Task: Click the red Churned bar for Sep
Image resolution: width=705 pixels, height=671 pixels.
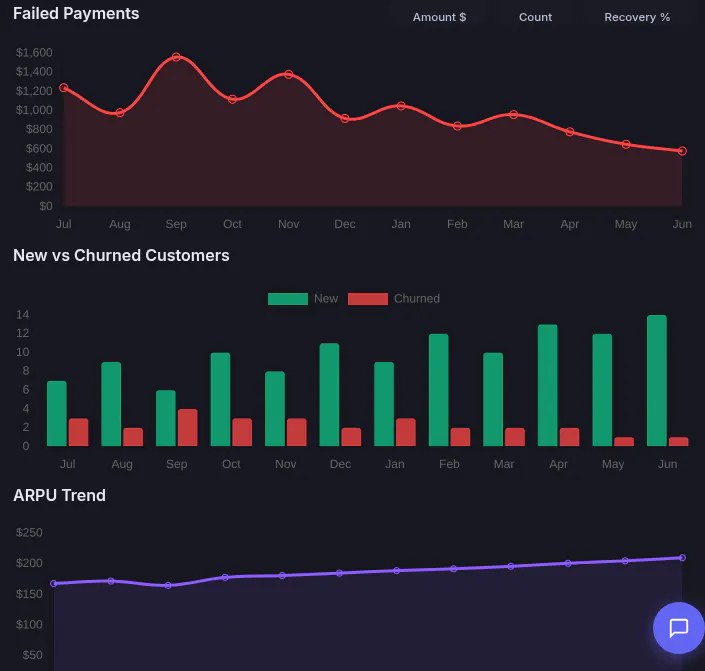Action: tap(187, 428)
